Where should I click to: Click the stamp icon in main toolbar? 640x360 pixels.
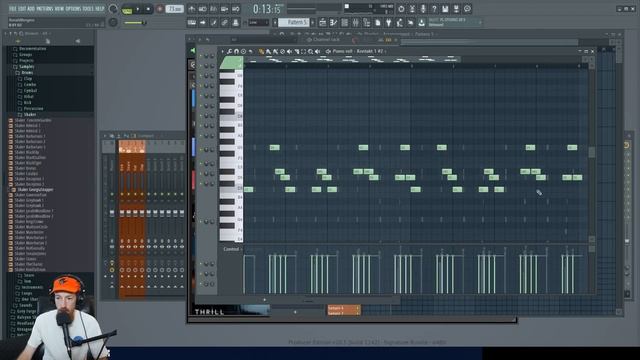[x=236, y=23]
